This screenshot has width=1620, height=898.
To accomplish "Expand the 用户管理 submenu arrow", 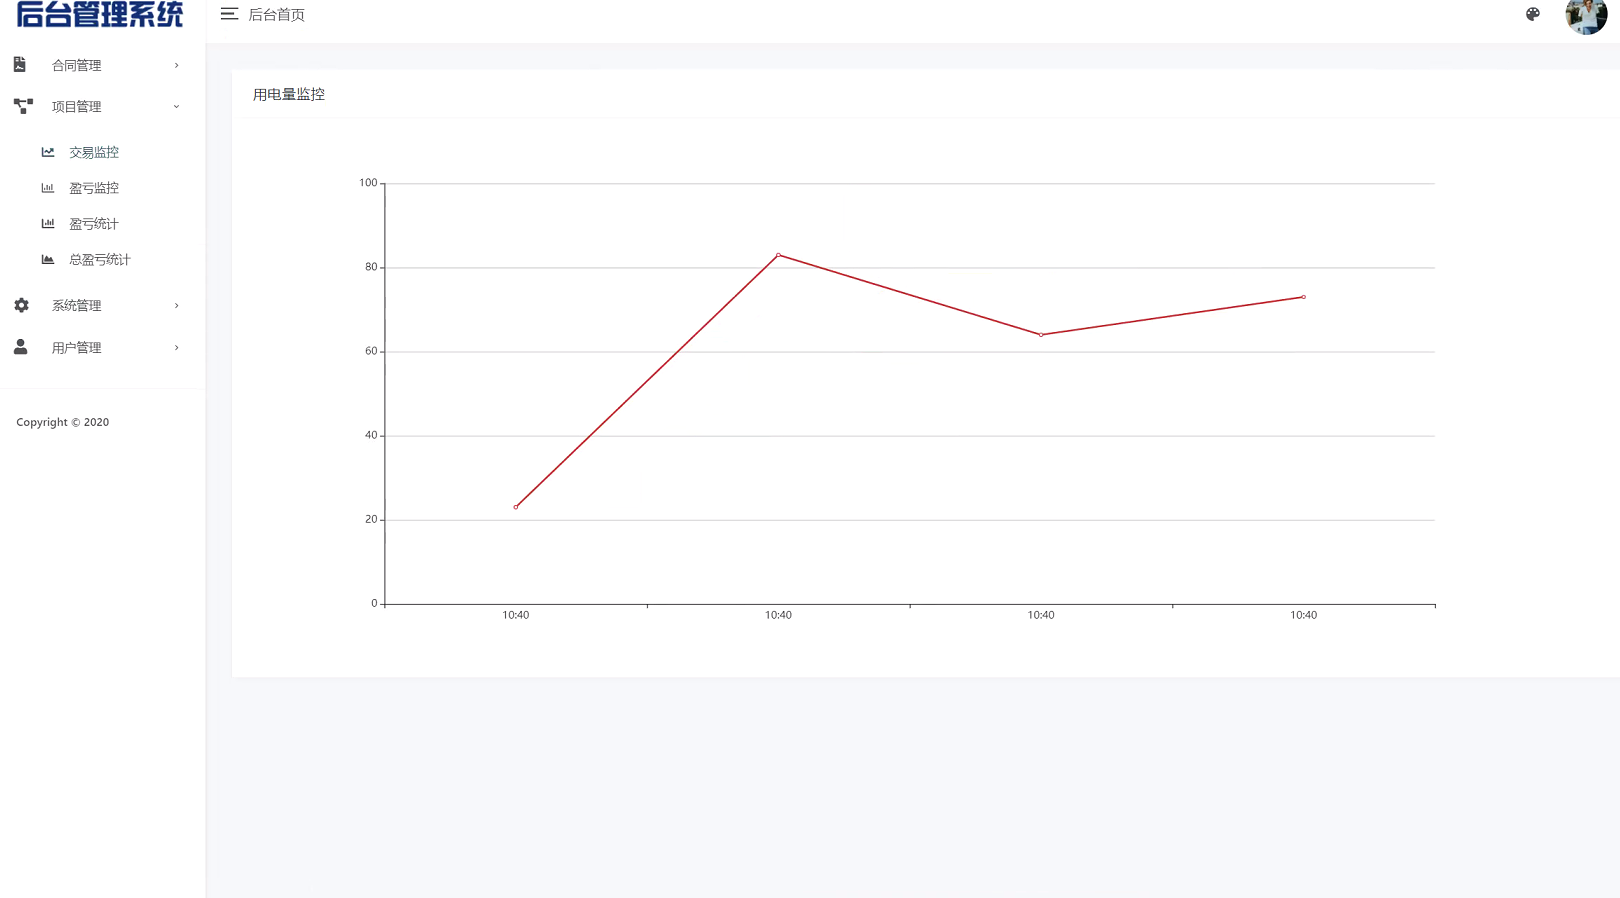I will pos(177,347).
